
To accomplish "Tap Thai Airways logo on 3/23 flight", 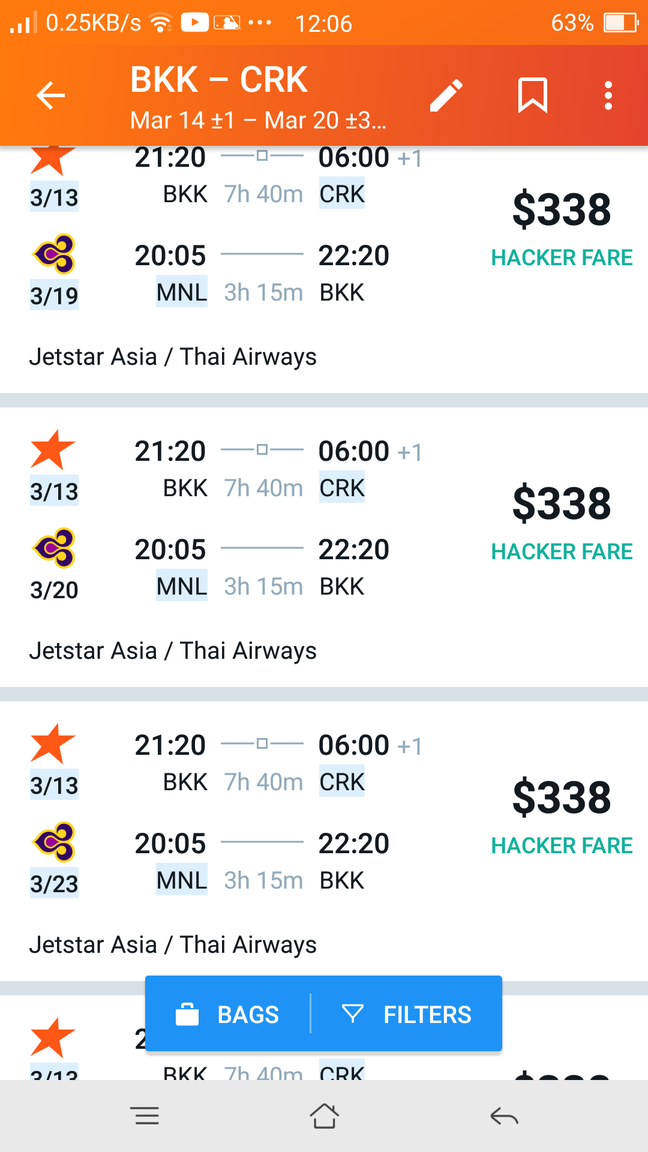I will 54,842.
